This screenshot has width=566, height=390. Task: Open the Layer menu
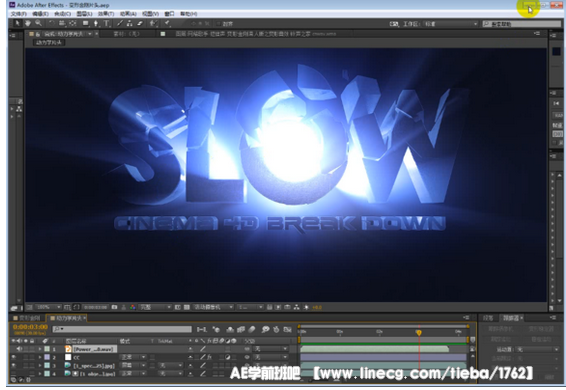click(84, 14)
